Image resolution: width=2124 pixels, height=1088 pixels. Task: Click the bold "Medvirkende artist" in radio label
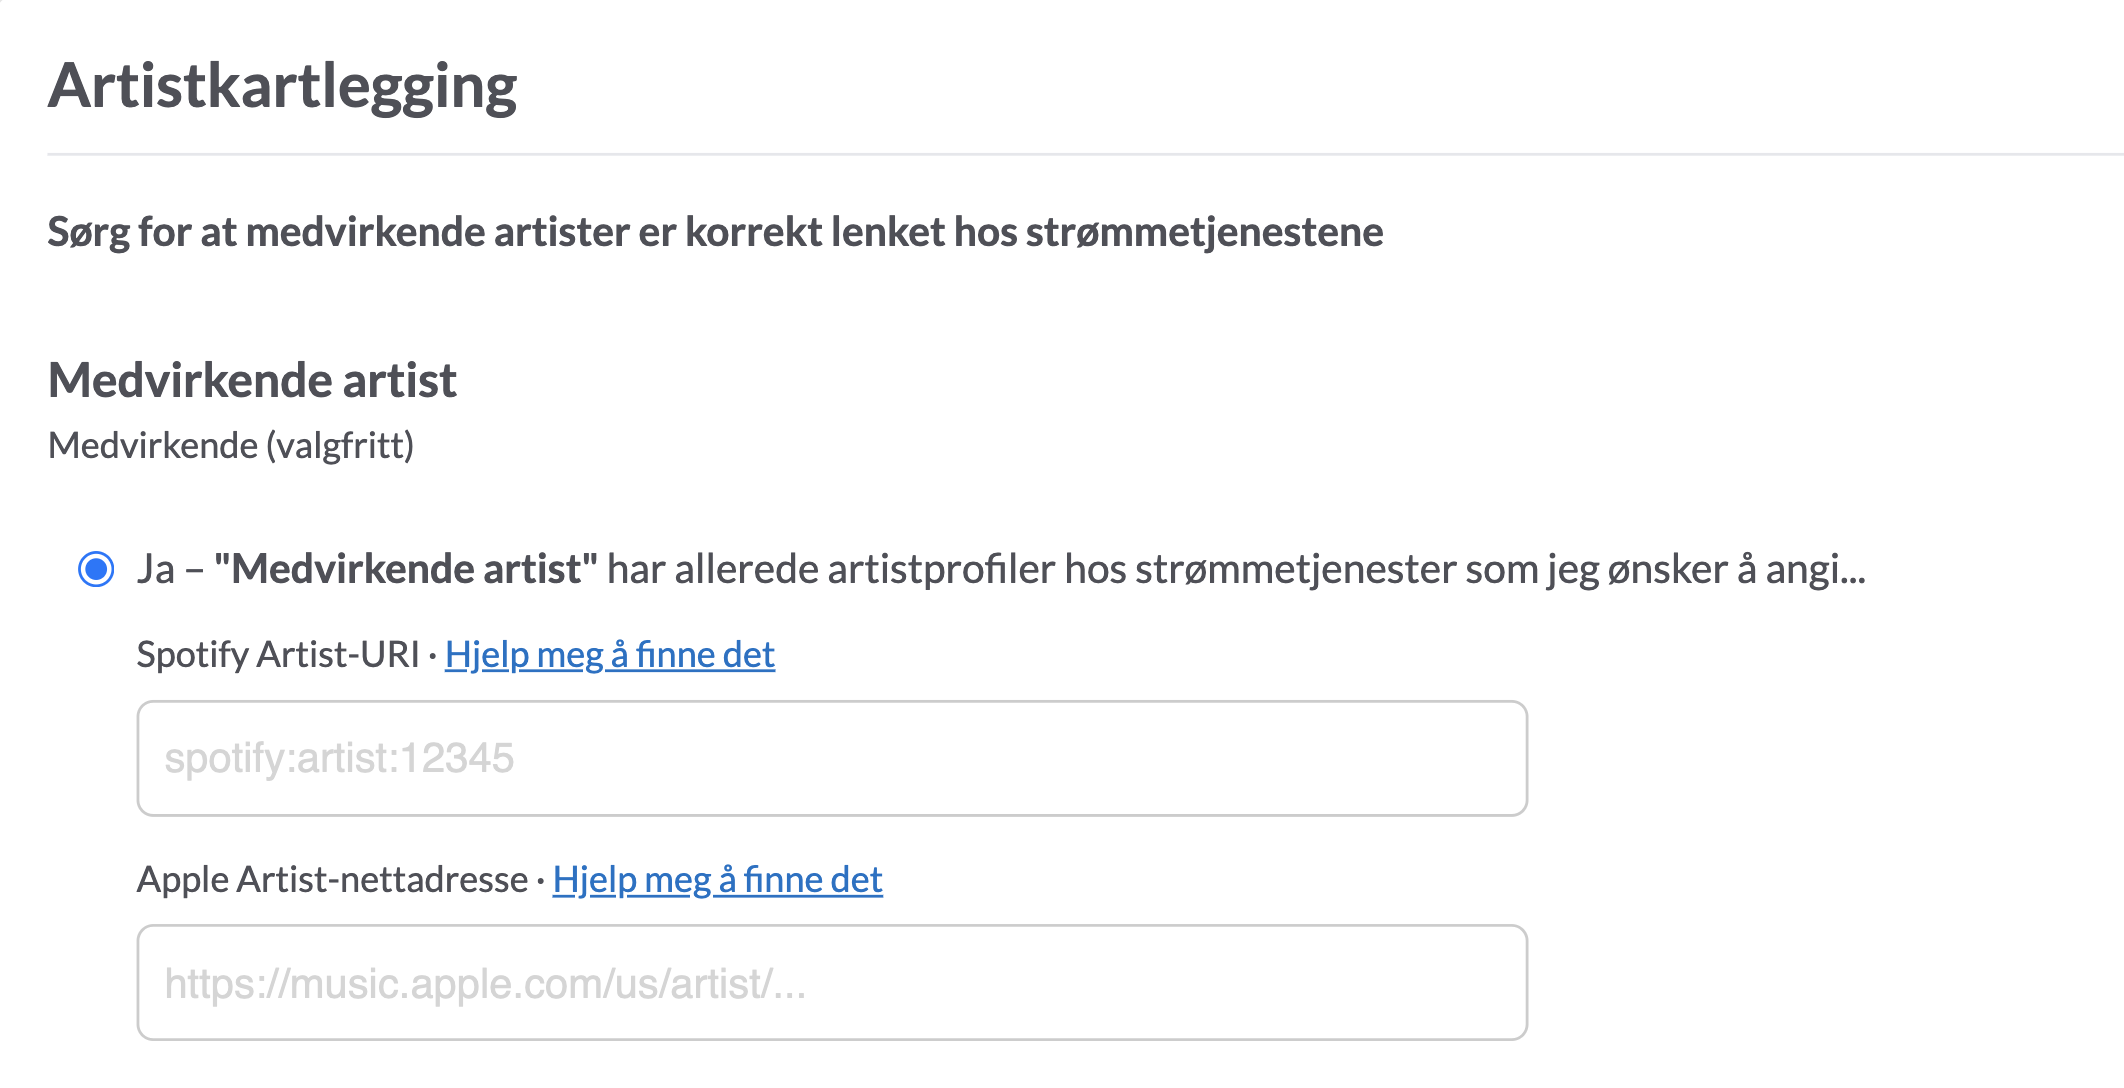406,569
